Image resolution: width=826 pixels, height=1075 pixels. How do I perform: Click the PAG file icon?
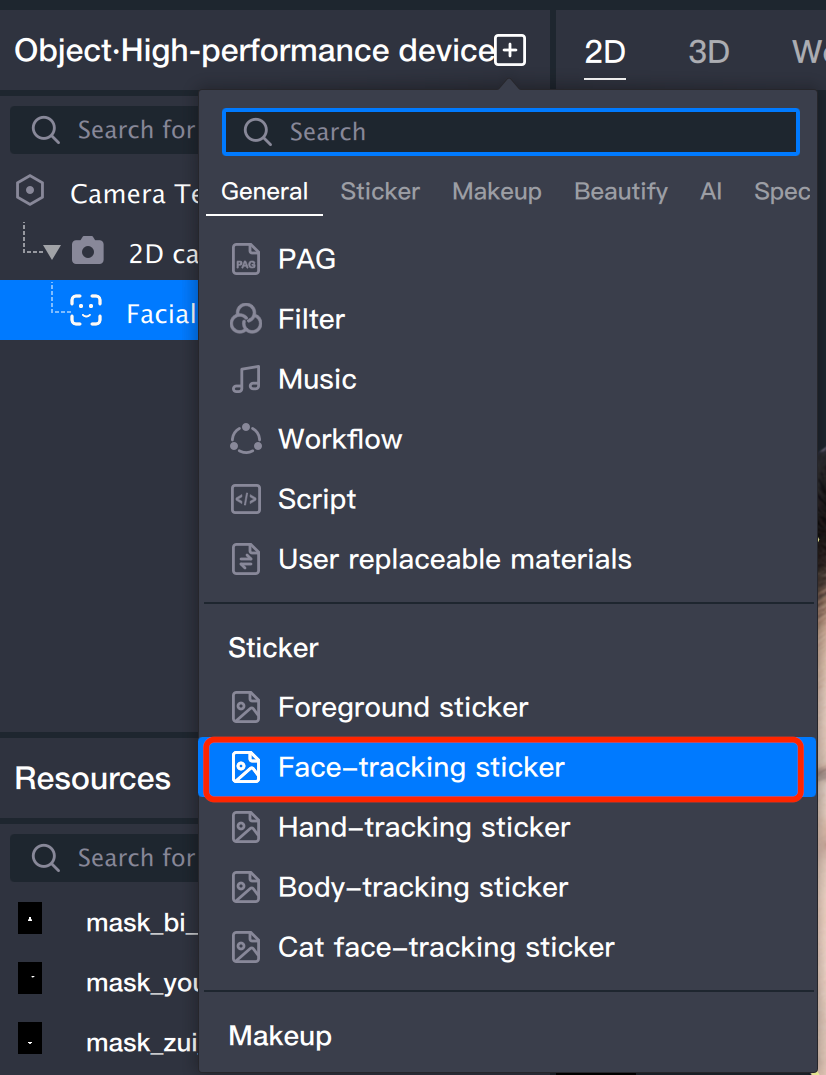(x=245, y=259)
